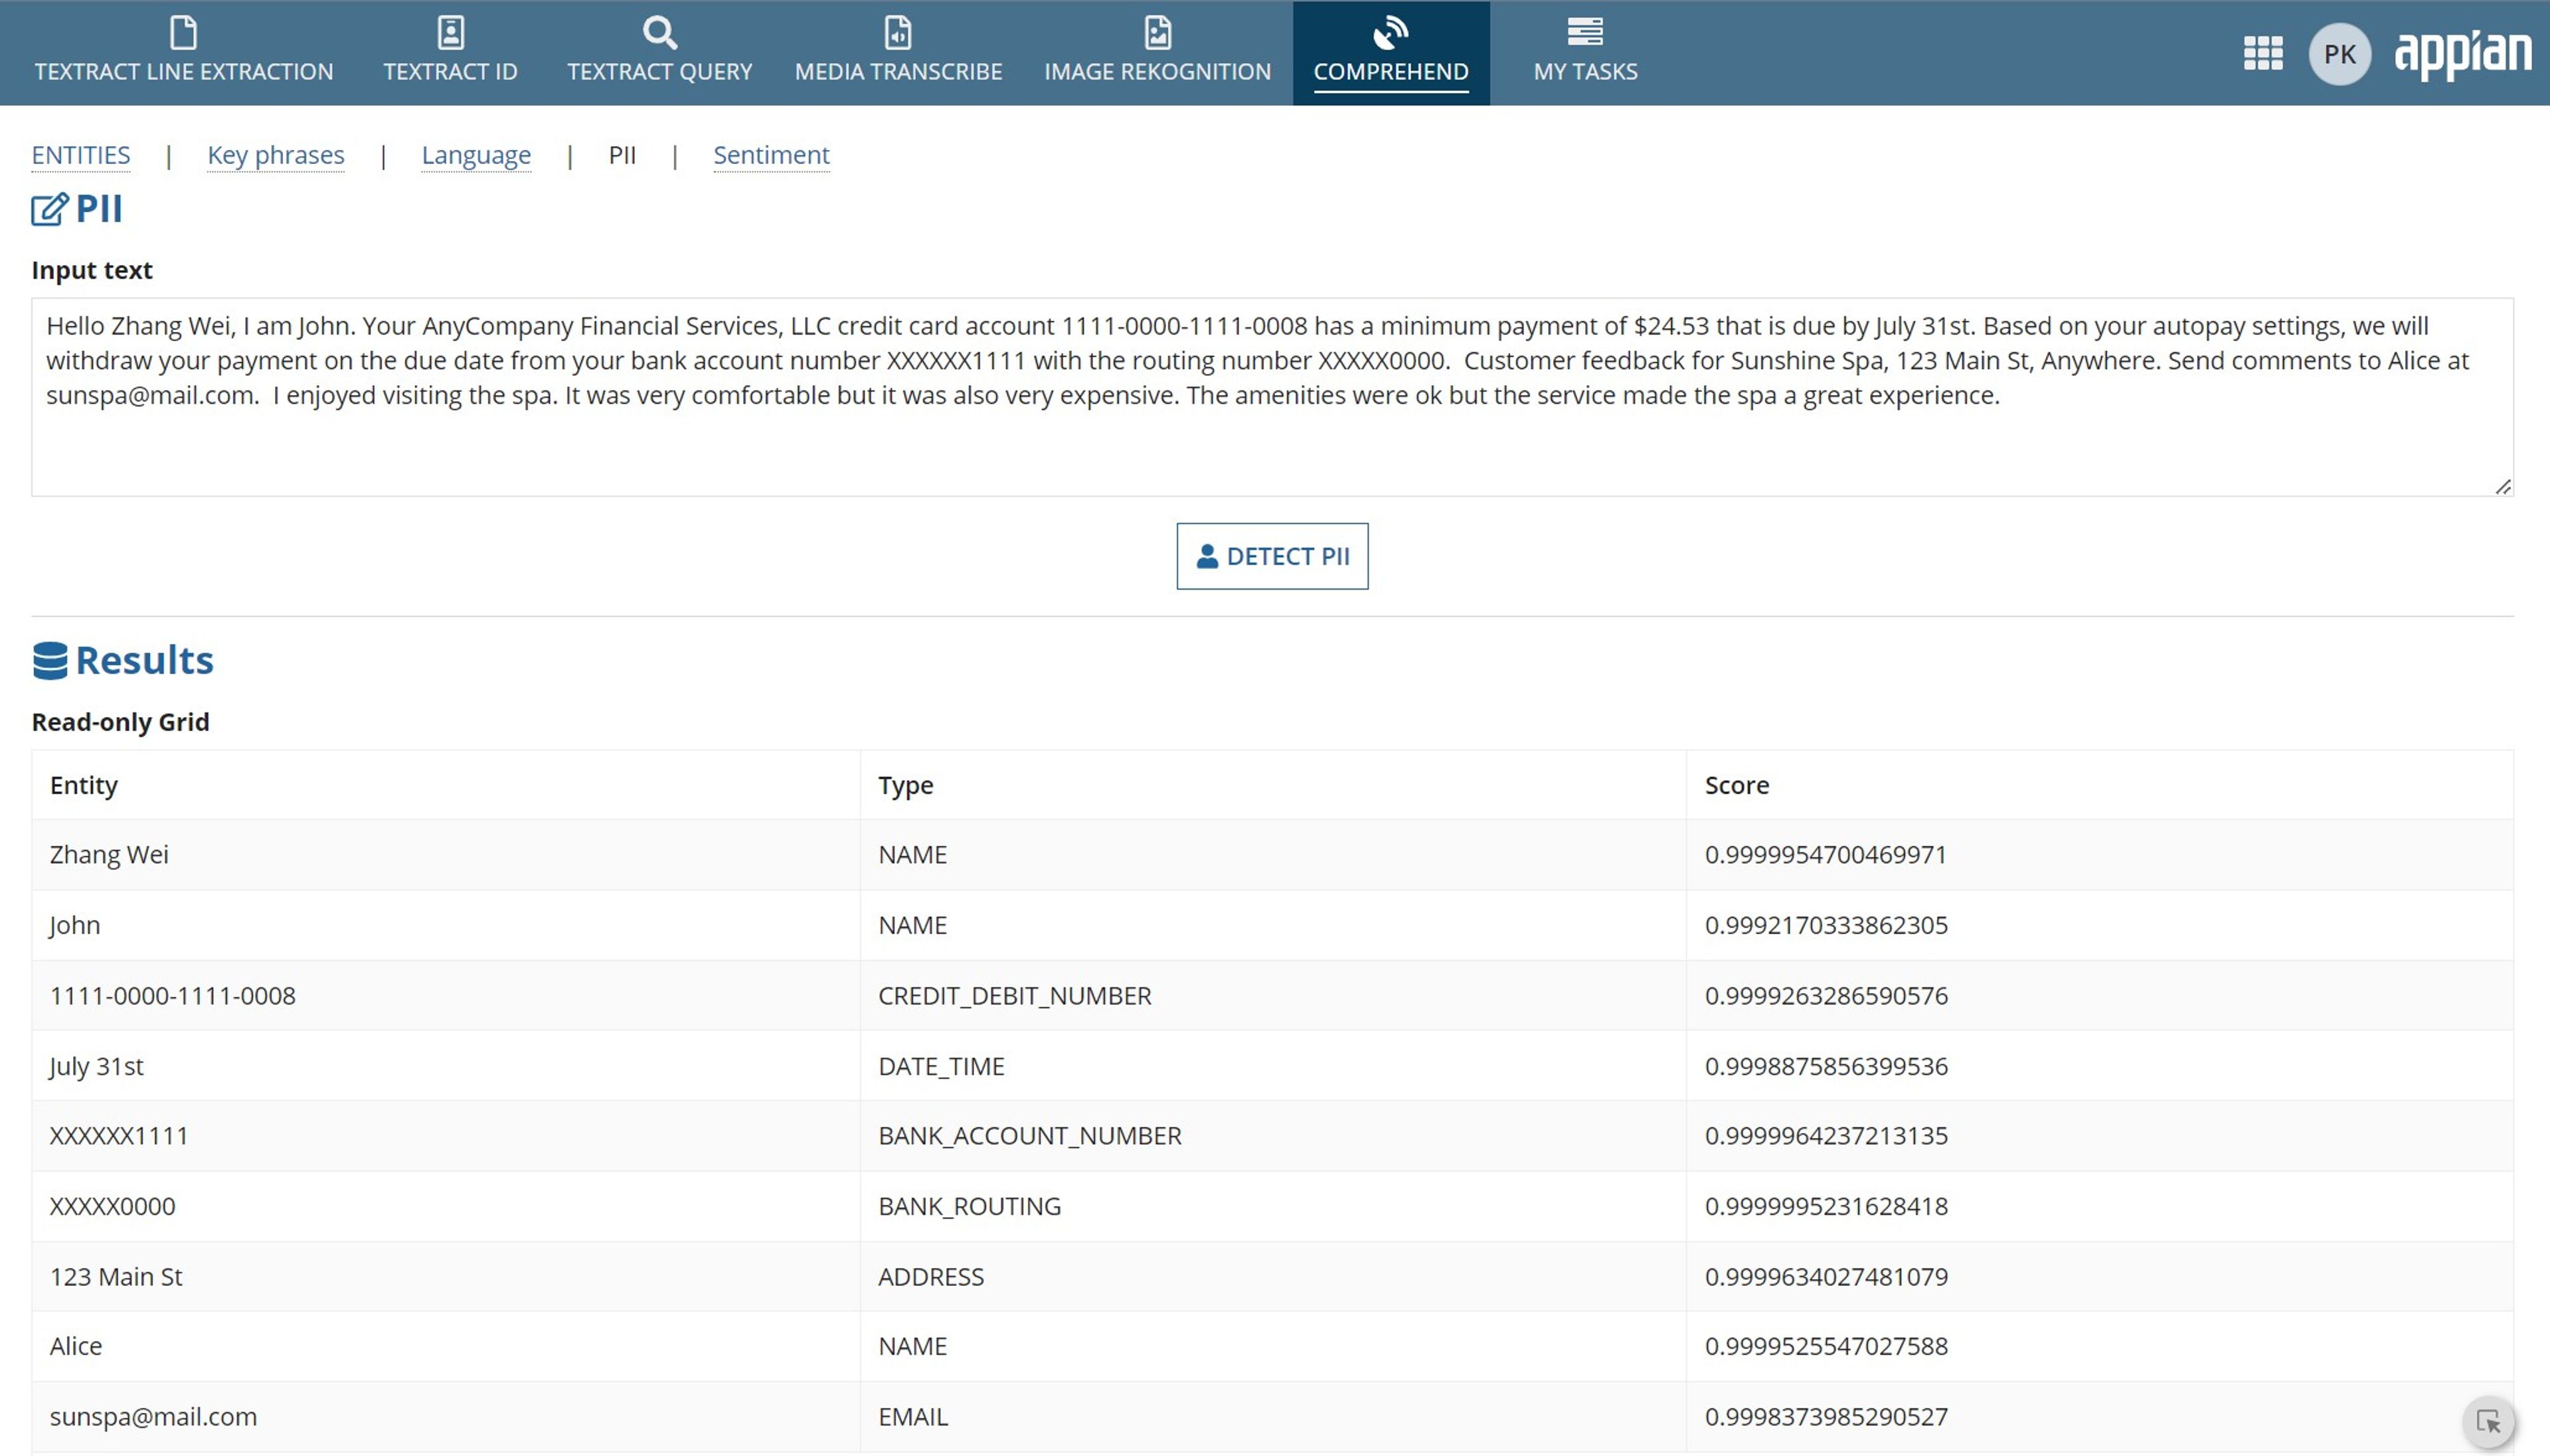
Task: Select the PII section label
Action: click(x=622, y=155)
